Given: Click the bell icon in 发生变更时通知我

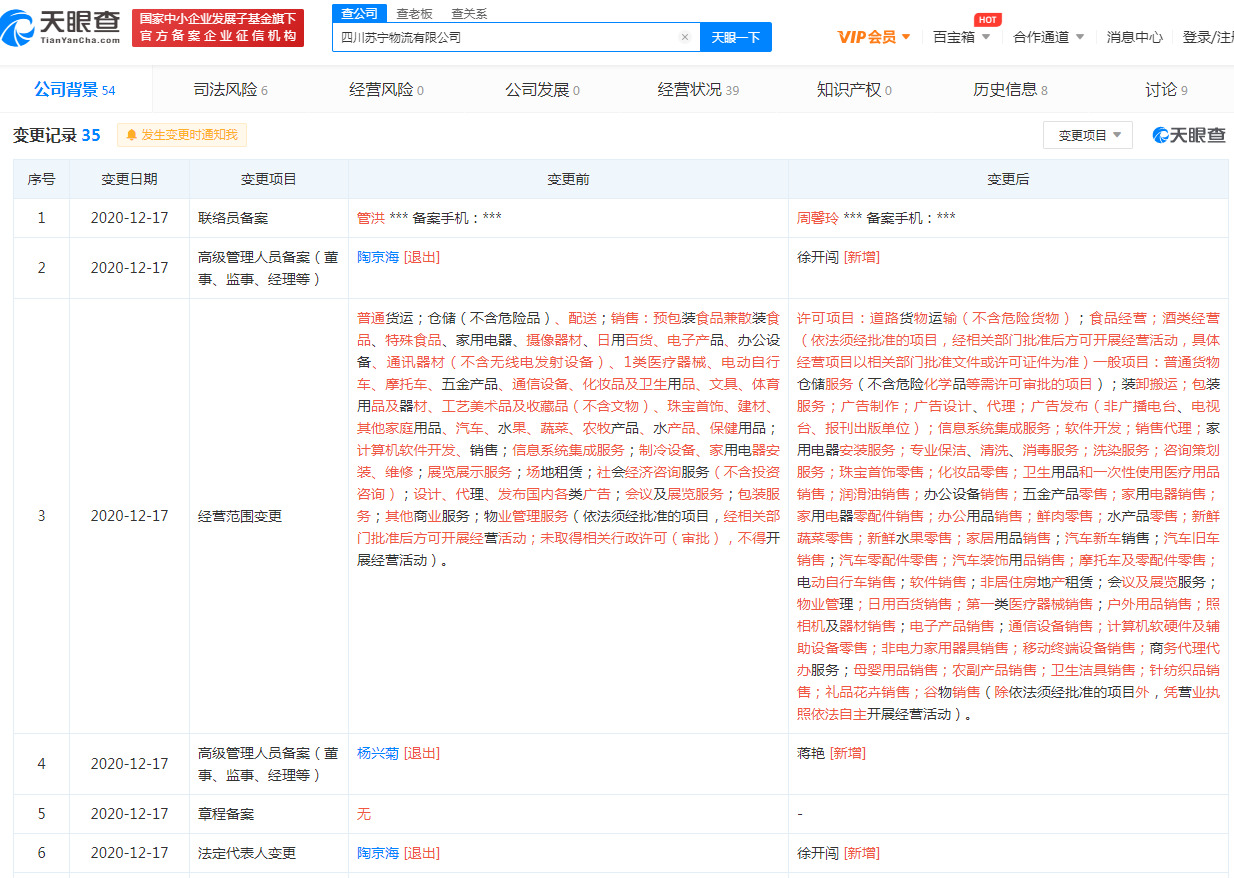Looking at the screenshot, I should pyautogui.click(x=131, y=135).
